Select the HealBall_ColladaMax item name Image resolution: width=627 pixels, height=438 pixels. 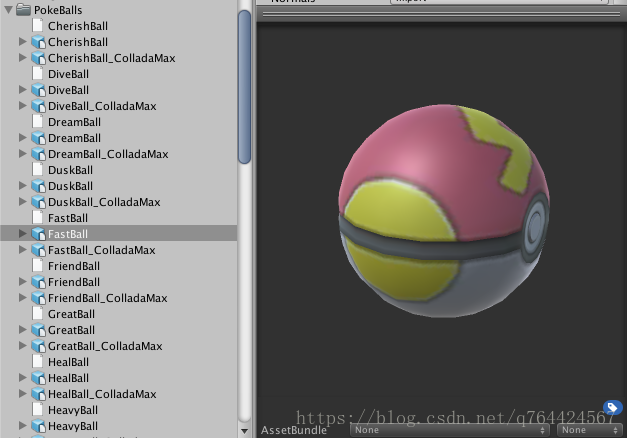click(102, 394)
